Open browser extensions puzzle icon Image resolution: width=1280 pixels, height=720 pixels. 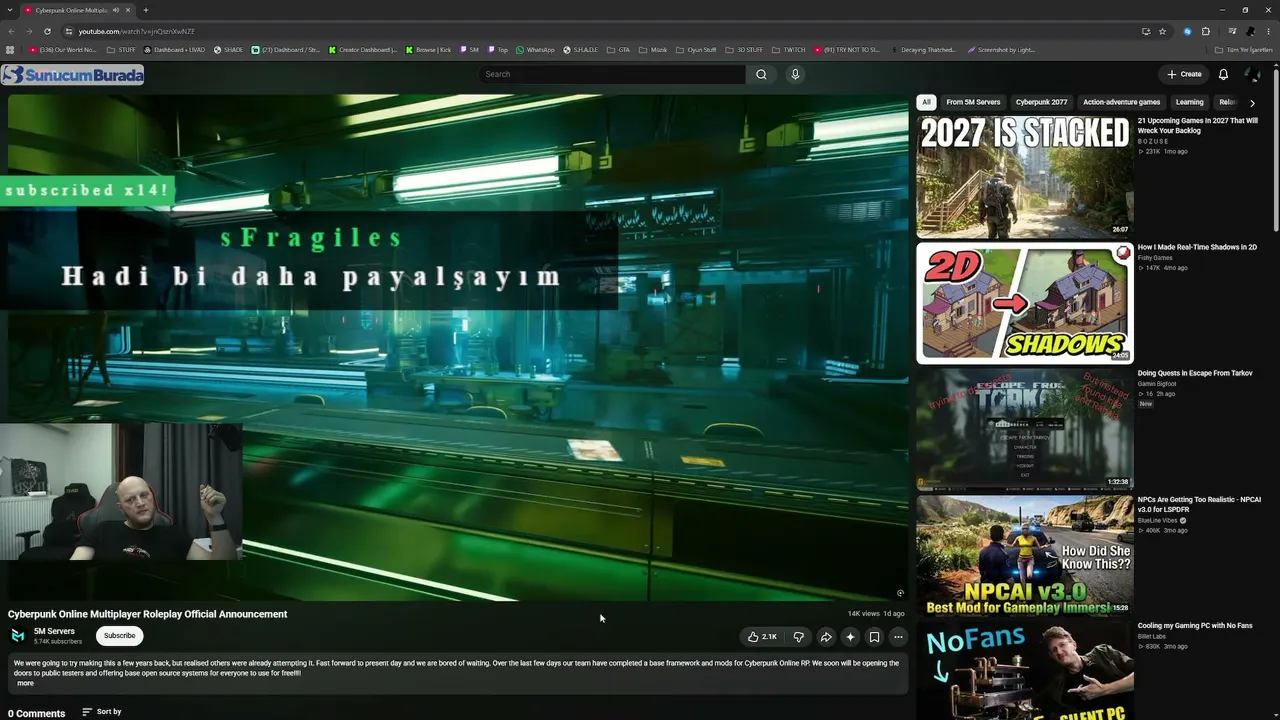point(1206,31)
